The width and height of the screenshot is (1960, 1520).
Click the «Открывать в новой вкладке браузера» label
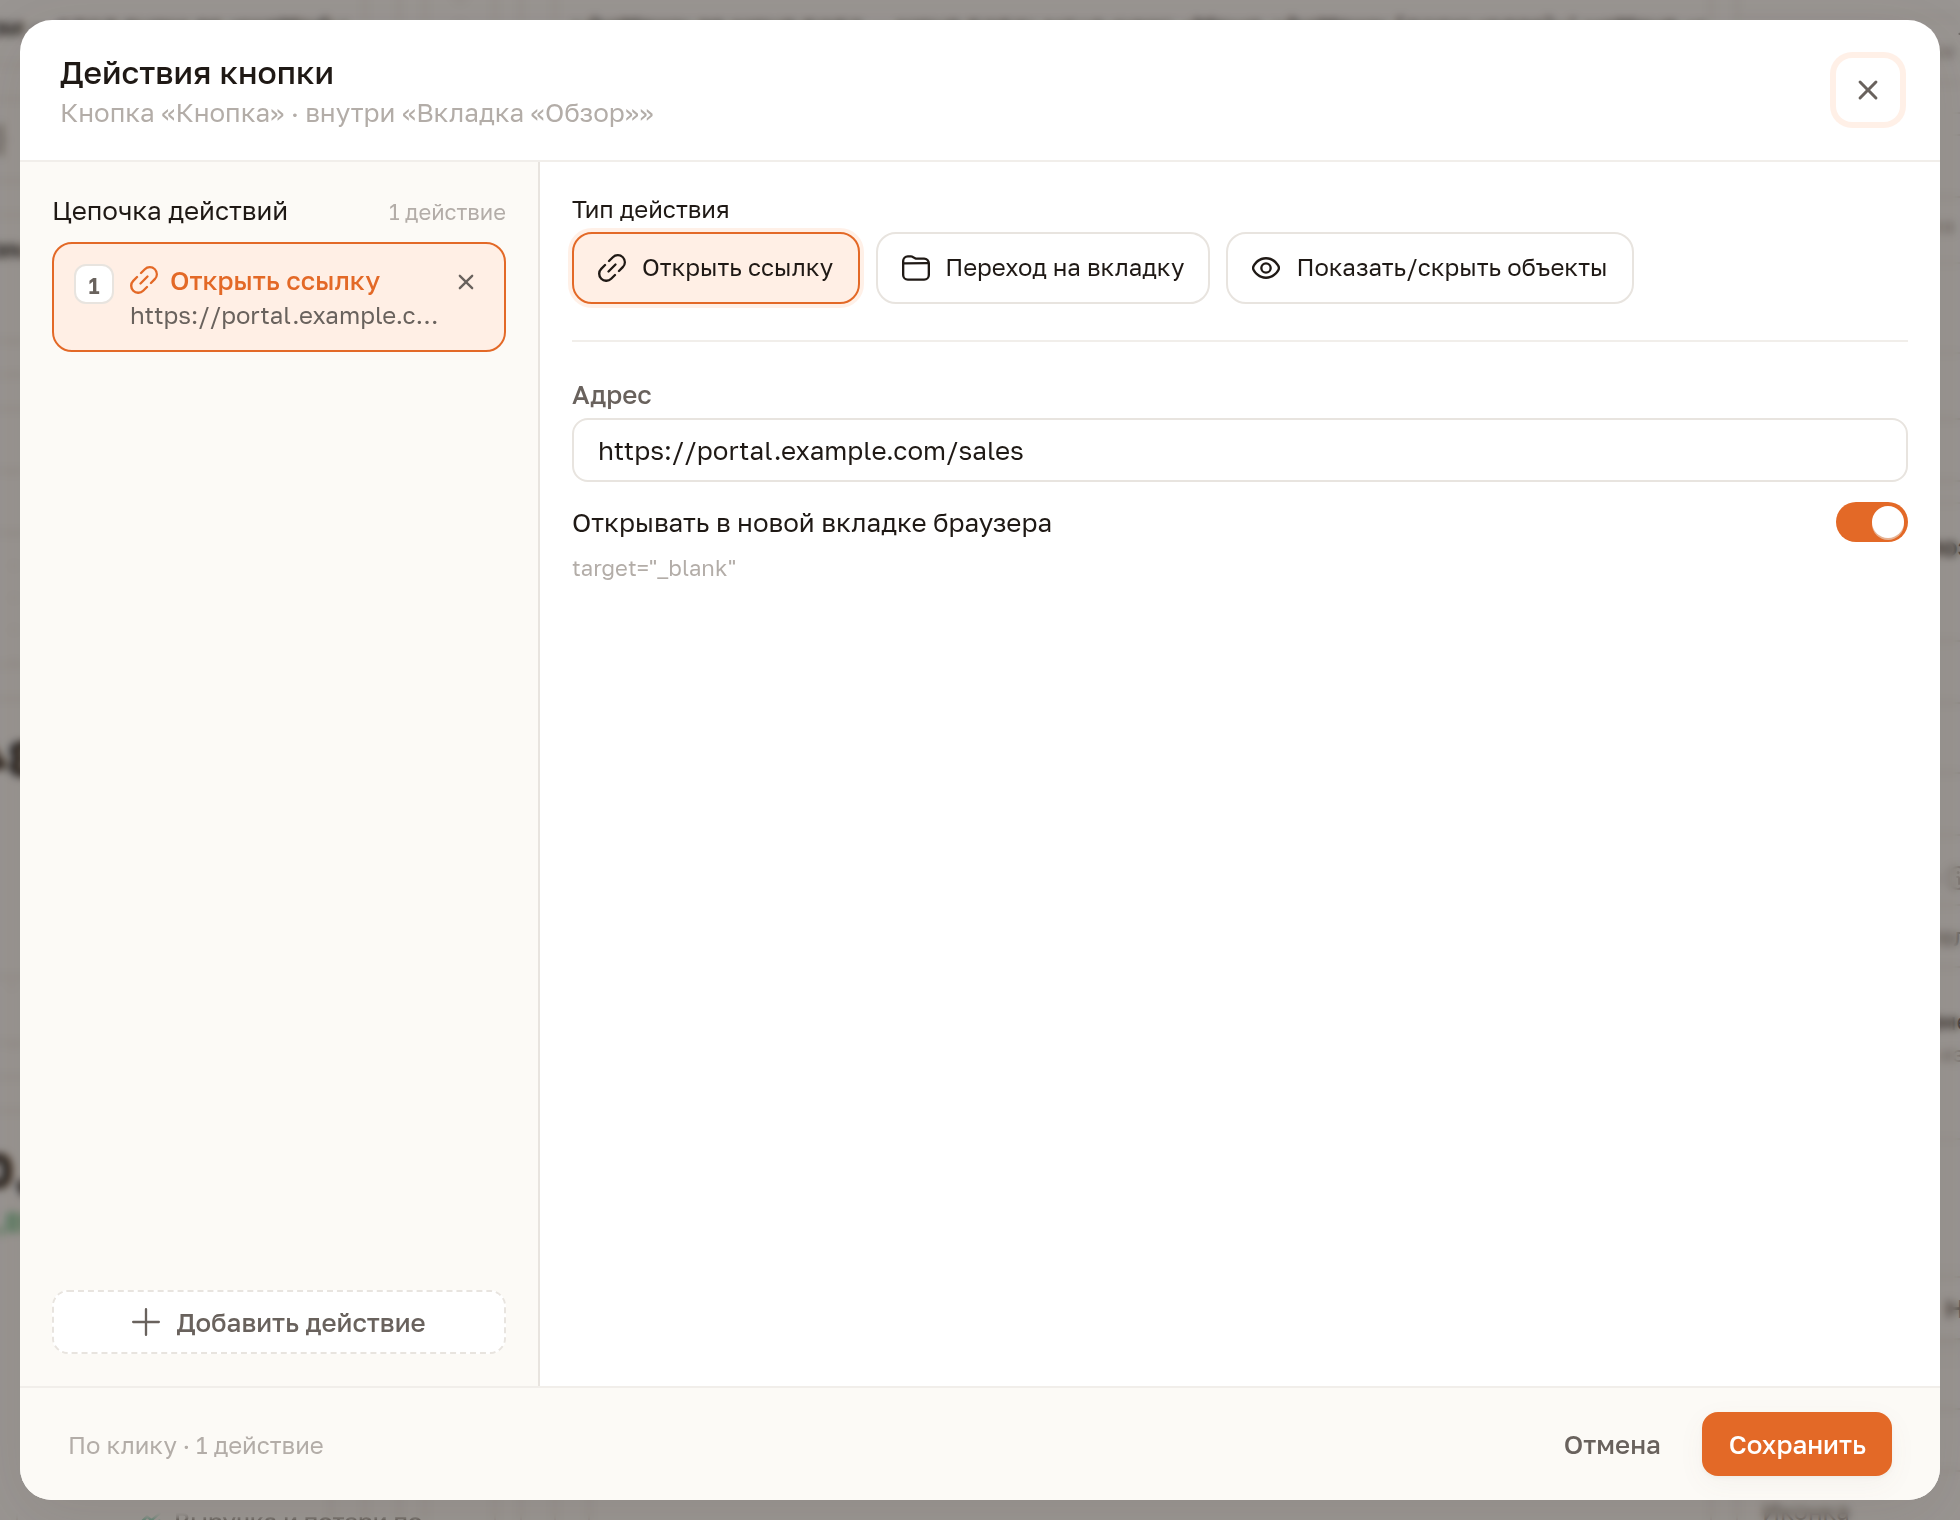pyautogui.click(x=811, y=523)
